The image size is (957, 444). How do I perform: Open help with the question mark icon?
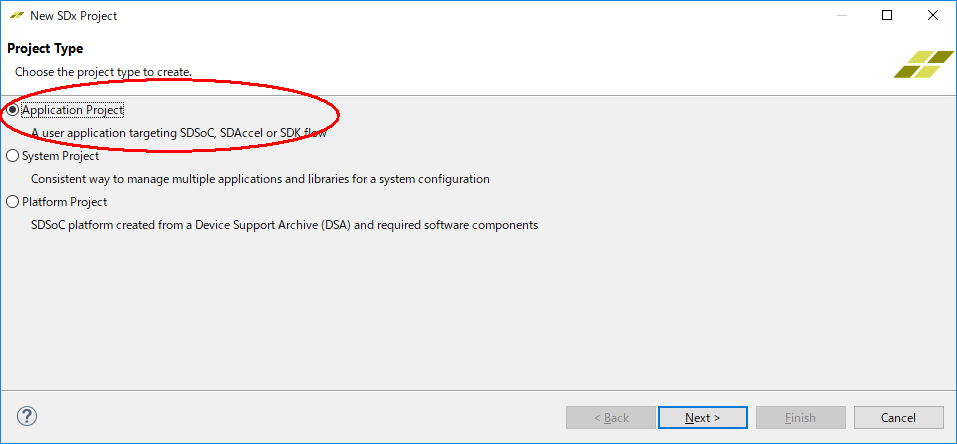27,416
